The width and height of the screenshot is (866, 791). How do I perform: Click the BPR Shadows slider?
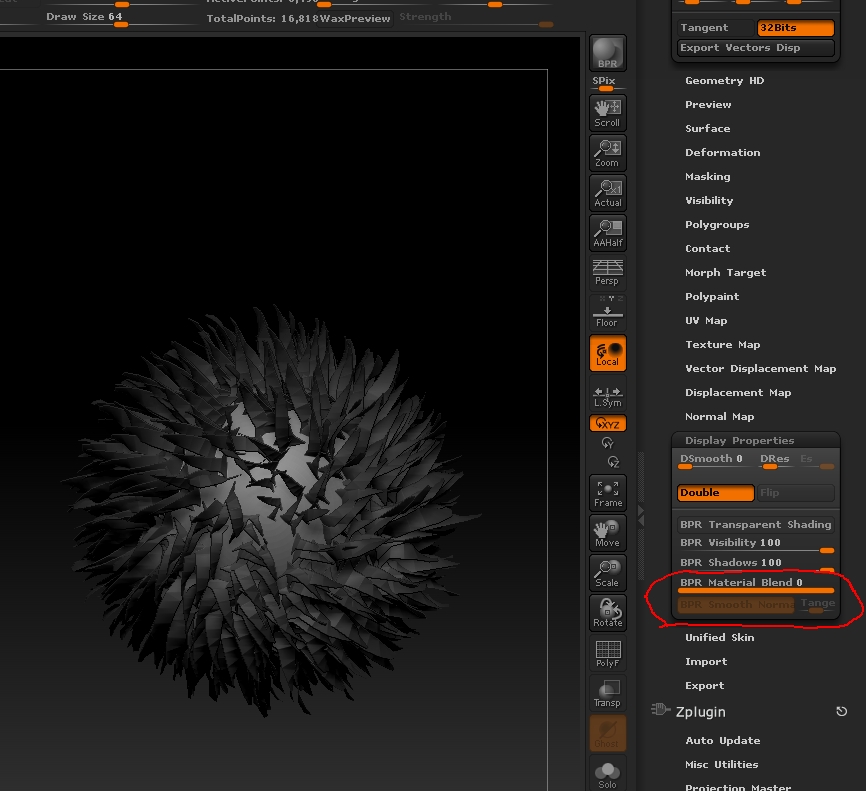(x=756, y=564)
